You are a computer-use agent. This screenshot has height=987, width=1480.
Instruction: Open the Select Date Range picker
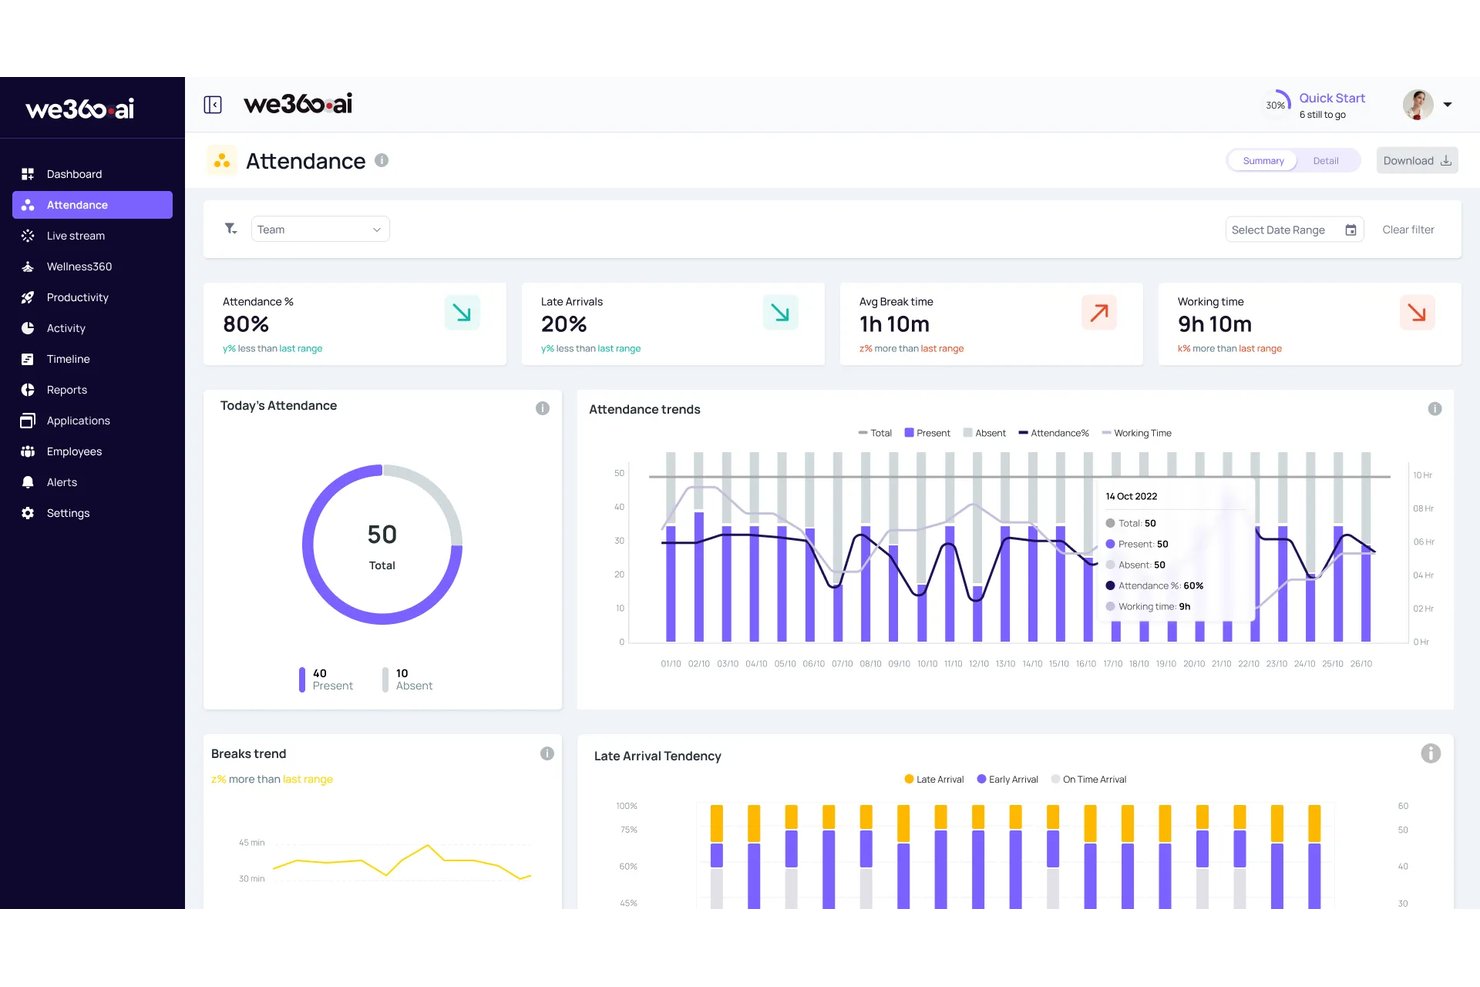[1295, 230]
